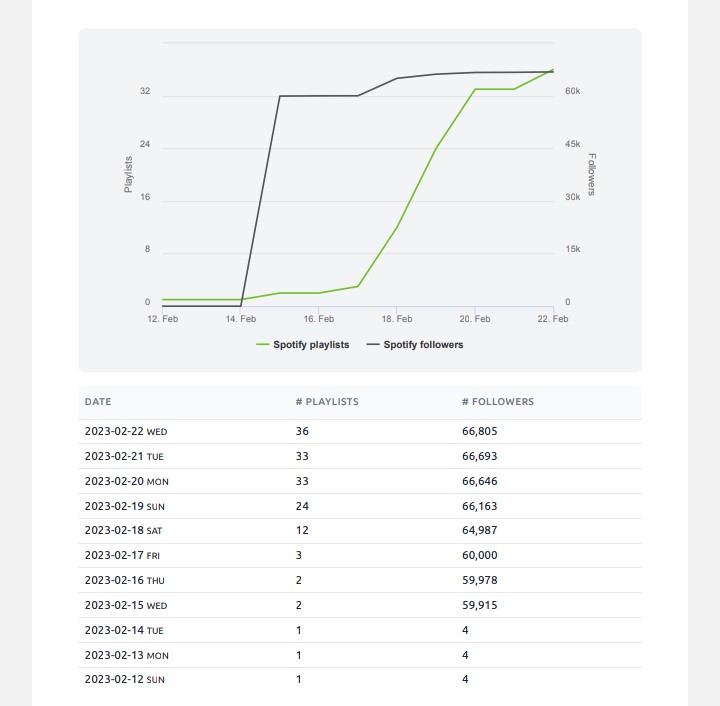Click the 2 playlists value on 2023-02-16
720x706 pixels.
(299, 580)
